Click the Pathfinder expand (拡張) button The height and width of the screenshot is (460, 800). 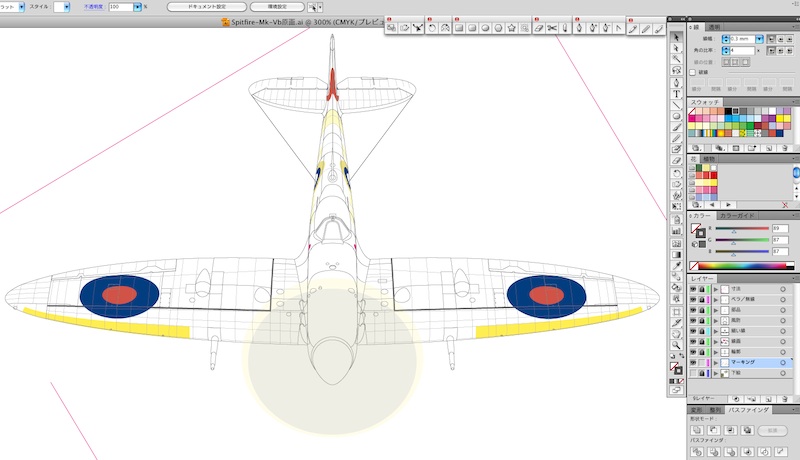(772, 430)
